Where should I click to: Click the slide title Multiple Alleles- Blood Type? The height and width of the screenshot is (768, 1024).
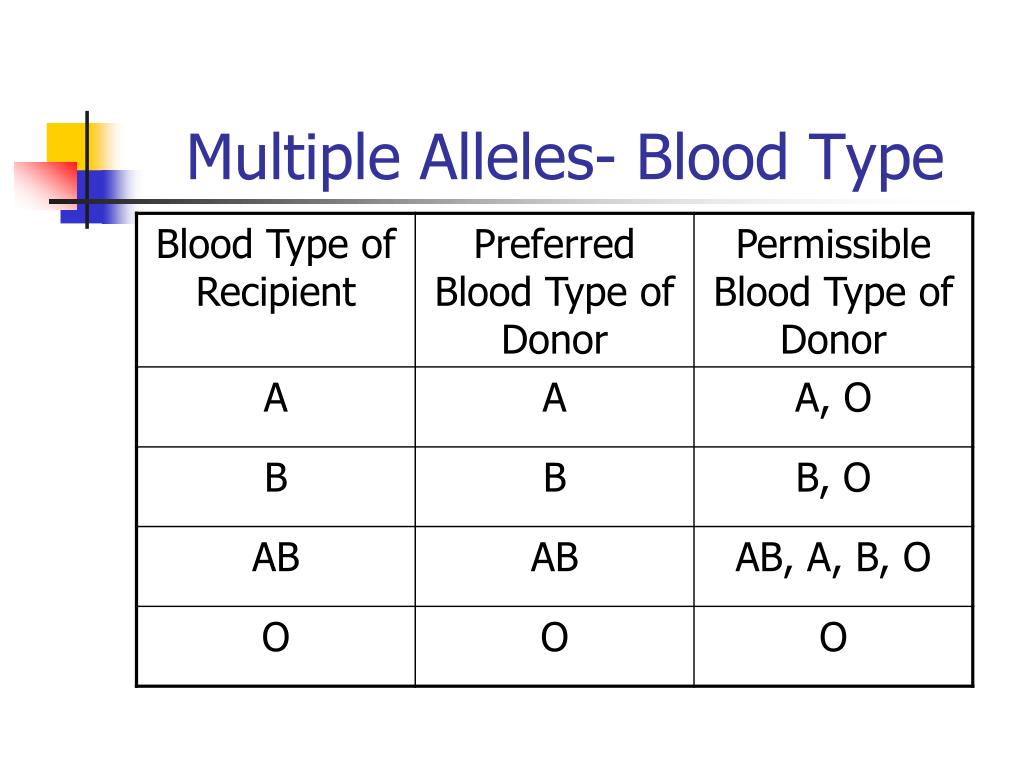(565, 157)
